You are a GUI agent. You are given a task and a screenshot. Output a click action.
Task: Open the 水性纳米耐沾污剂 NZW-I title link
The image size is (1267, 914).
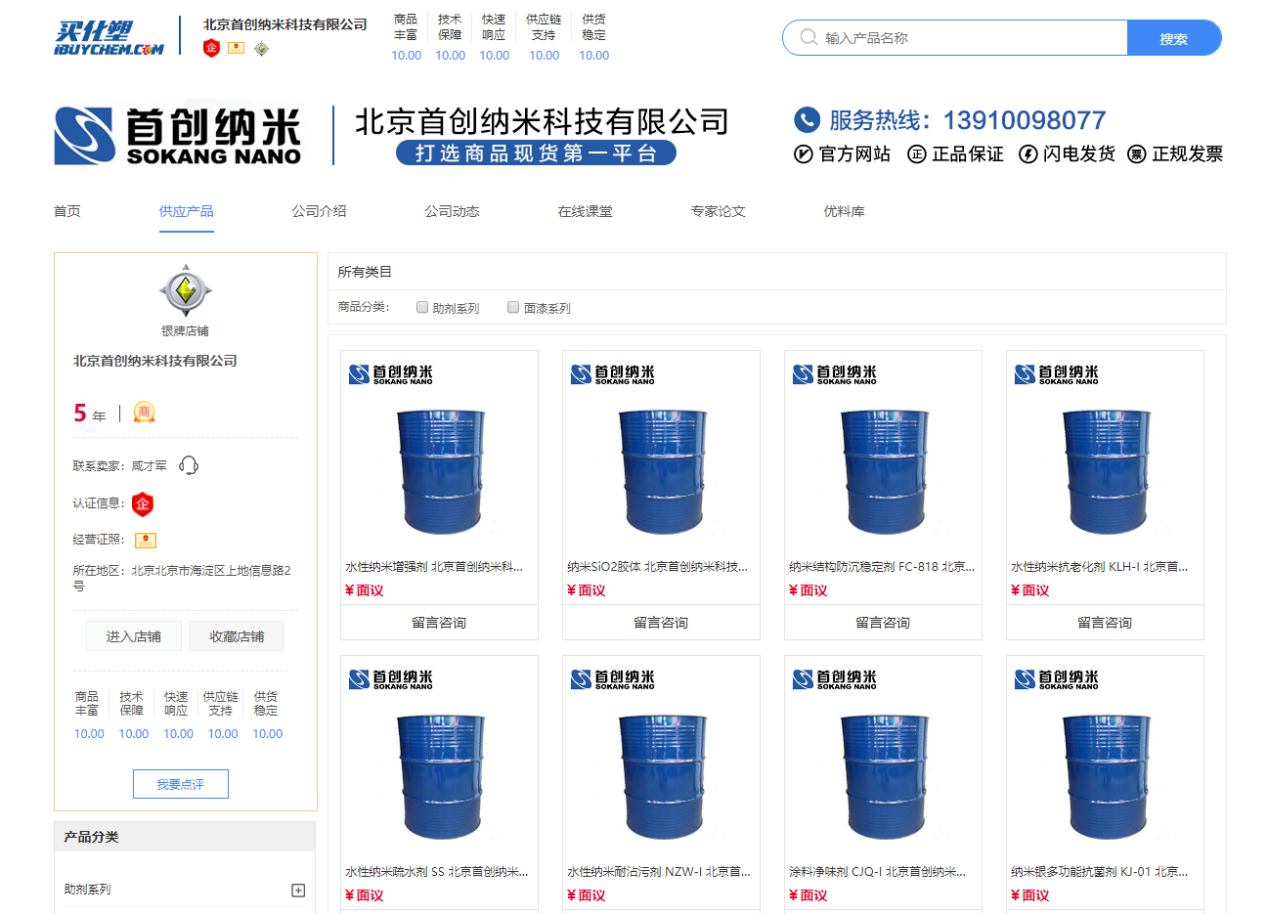[x=659, y=872]
